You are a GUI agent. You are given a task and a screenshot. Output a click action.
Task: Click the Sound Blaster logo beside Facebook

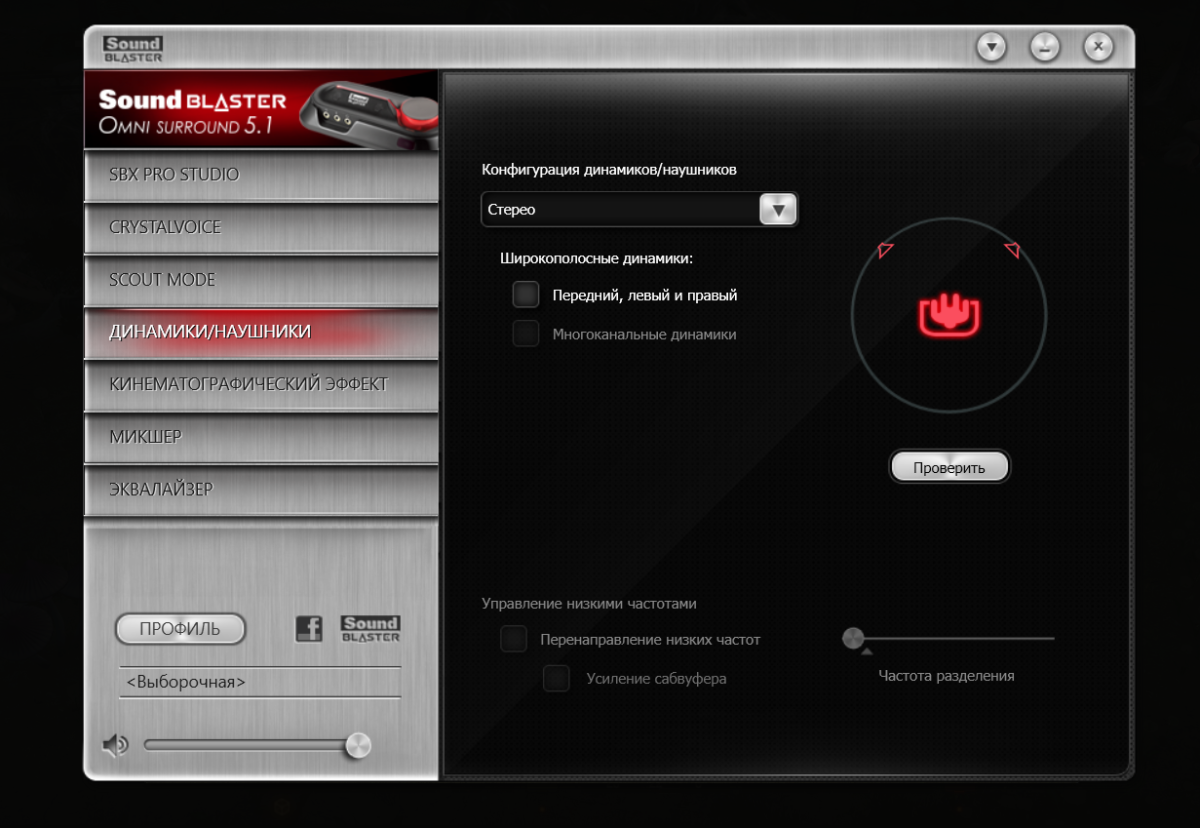[370, 629]
